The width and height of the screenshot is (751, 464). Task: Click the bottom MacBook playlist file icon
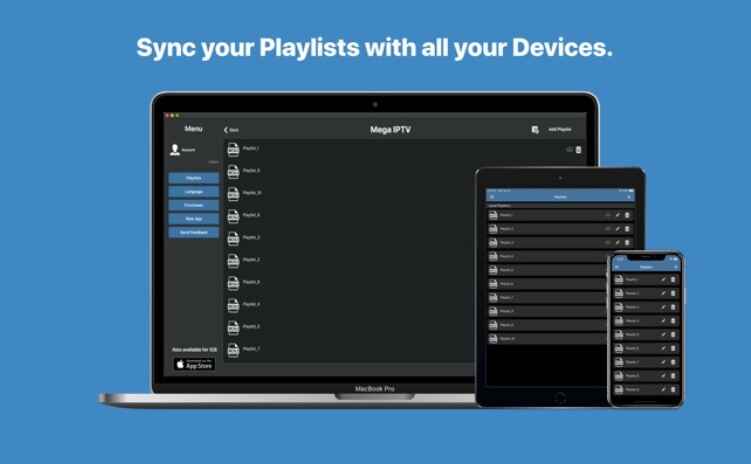click(233, 350)
